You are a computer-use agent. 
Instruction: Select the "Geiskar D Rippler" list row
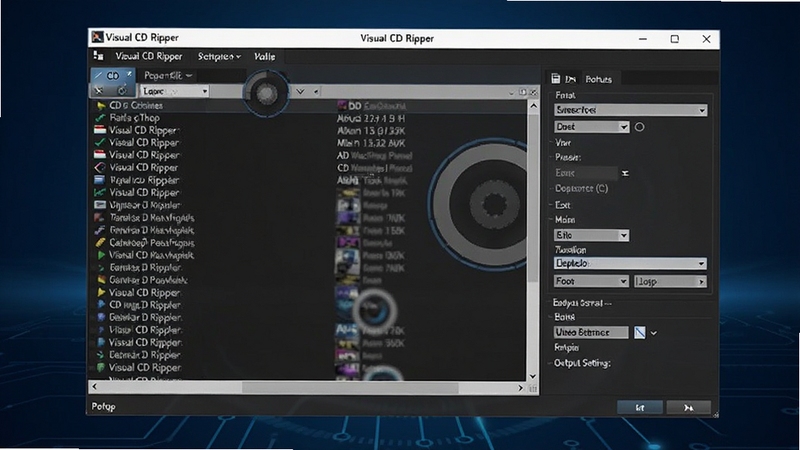coord(145,317)
